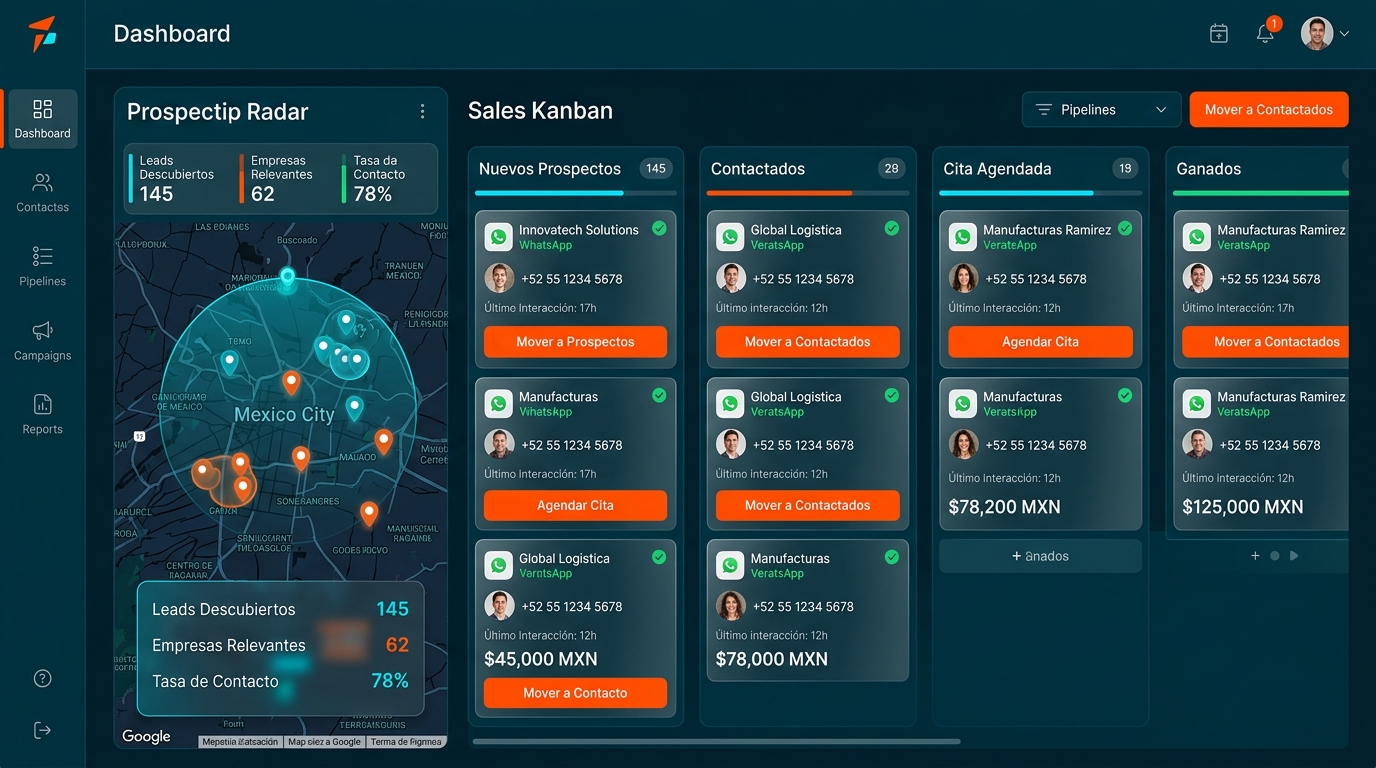Click the progress bar under the Contactados header
1376x768 pixels.
click(x=808, y=193)
